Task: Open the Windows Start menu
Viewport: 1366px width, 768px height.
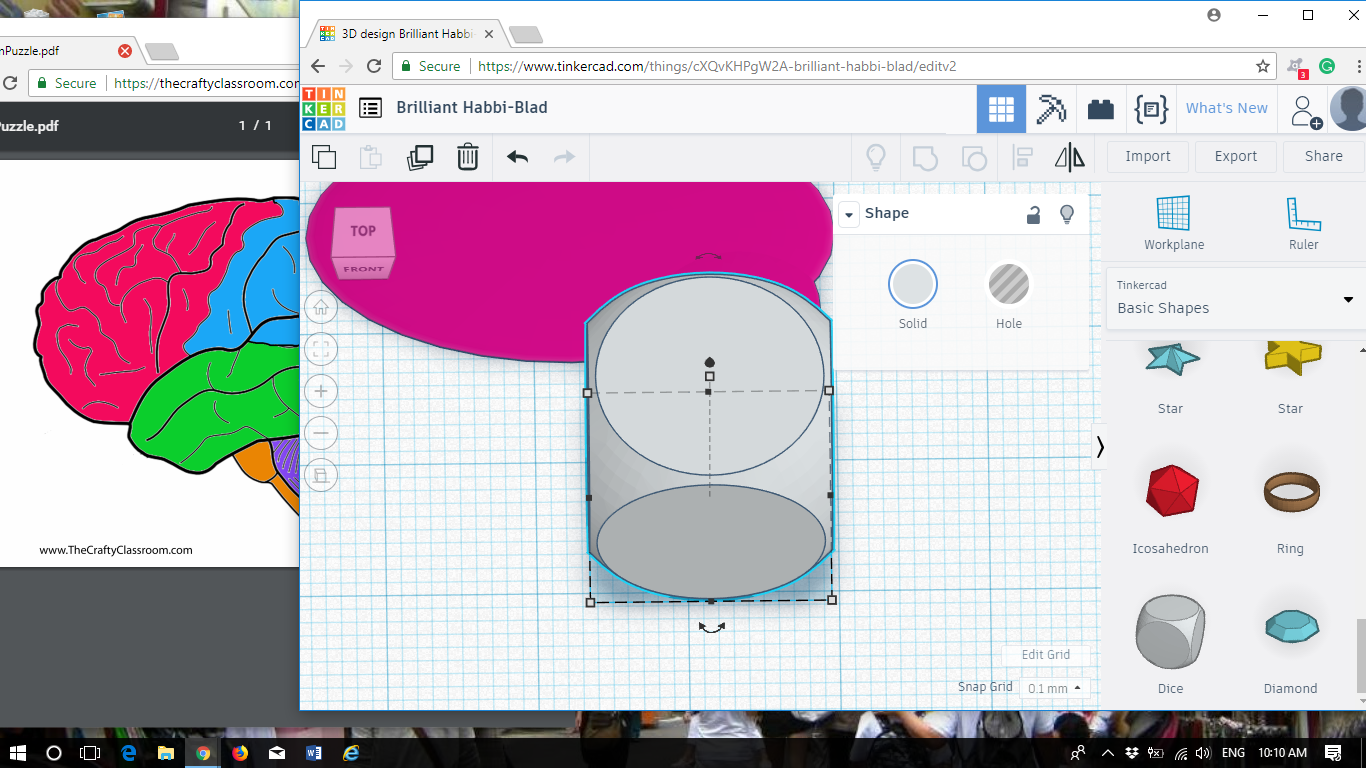Action: pos(18,752)
